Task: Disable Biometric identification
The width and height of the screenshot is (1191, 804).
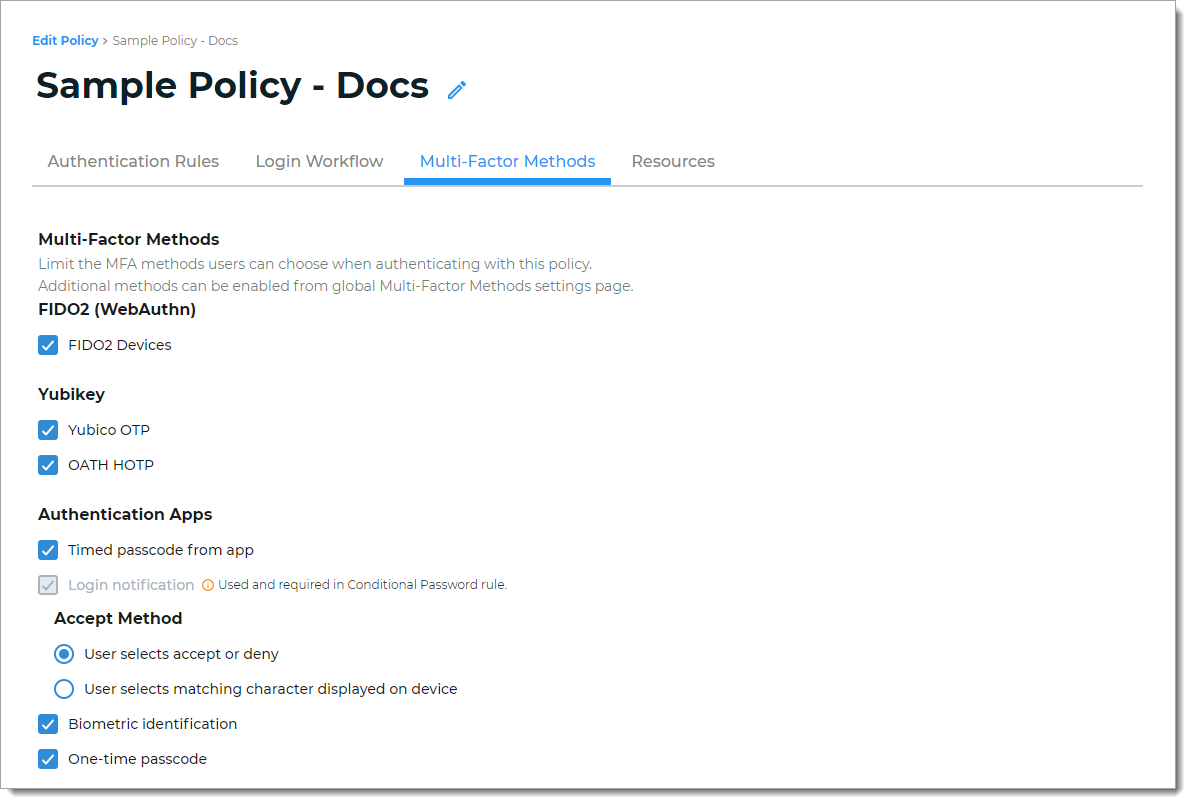Action: coord(47,723)
